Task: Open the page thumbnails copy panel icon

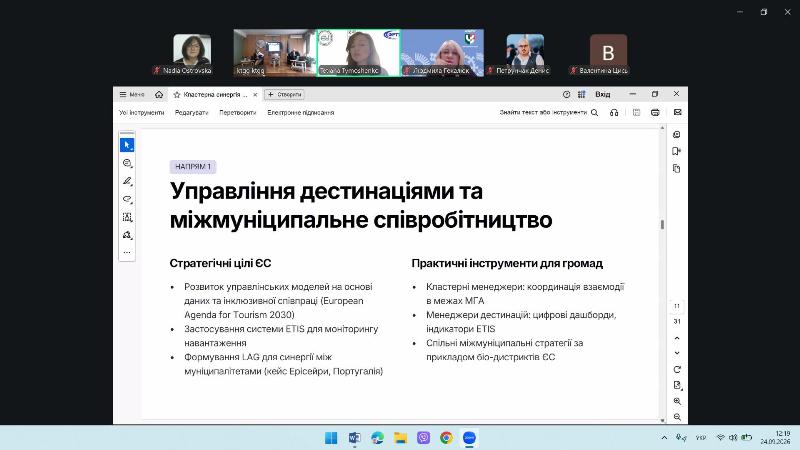Action: coord(677,169)
